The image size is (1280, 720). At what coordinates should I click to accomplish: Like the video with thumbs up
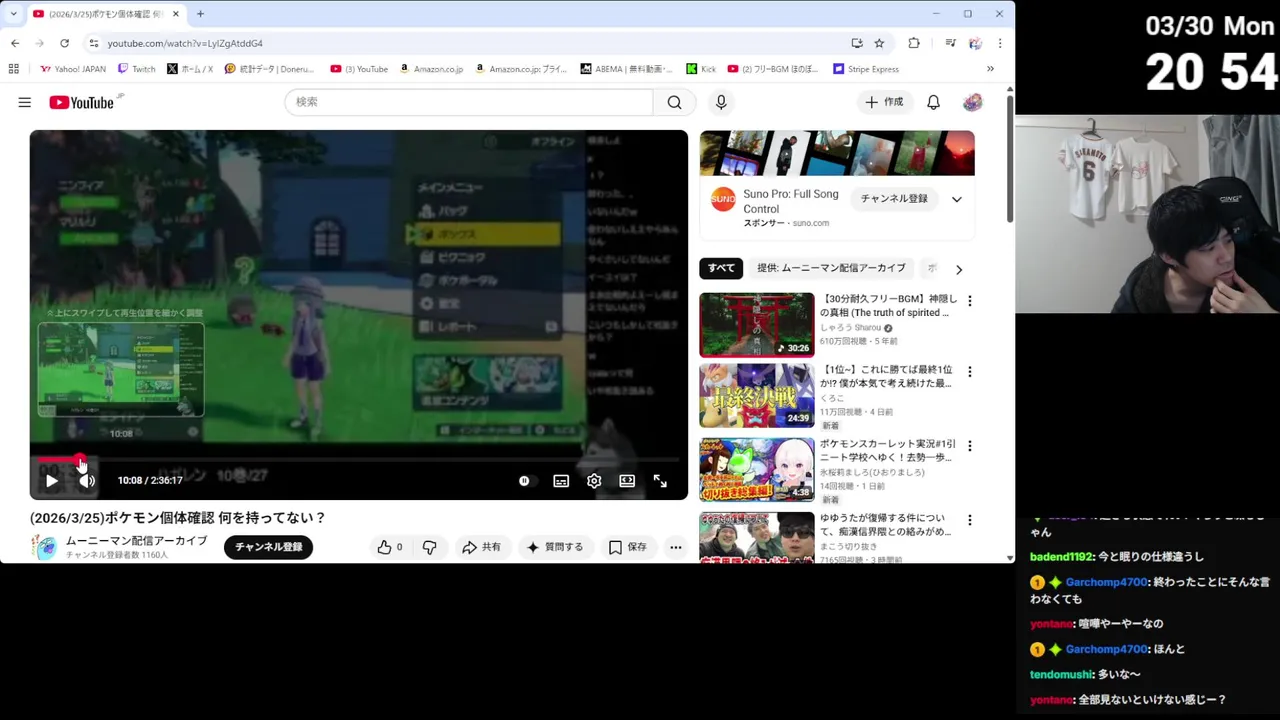tap(389, 547)
